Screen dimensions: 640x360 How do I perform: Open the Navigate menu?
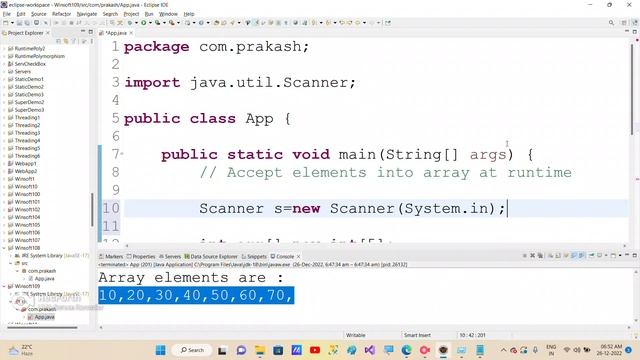pos(87,14)
